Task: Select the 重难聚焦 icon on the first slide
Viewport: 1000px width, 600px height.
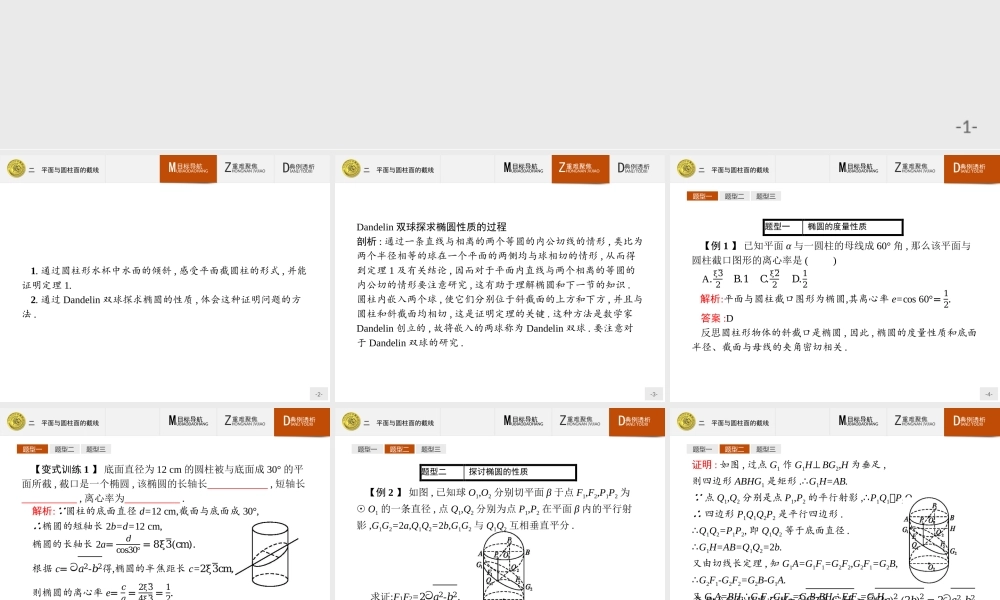Action: tap(246, 168)
